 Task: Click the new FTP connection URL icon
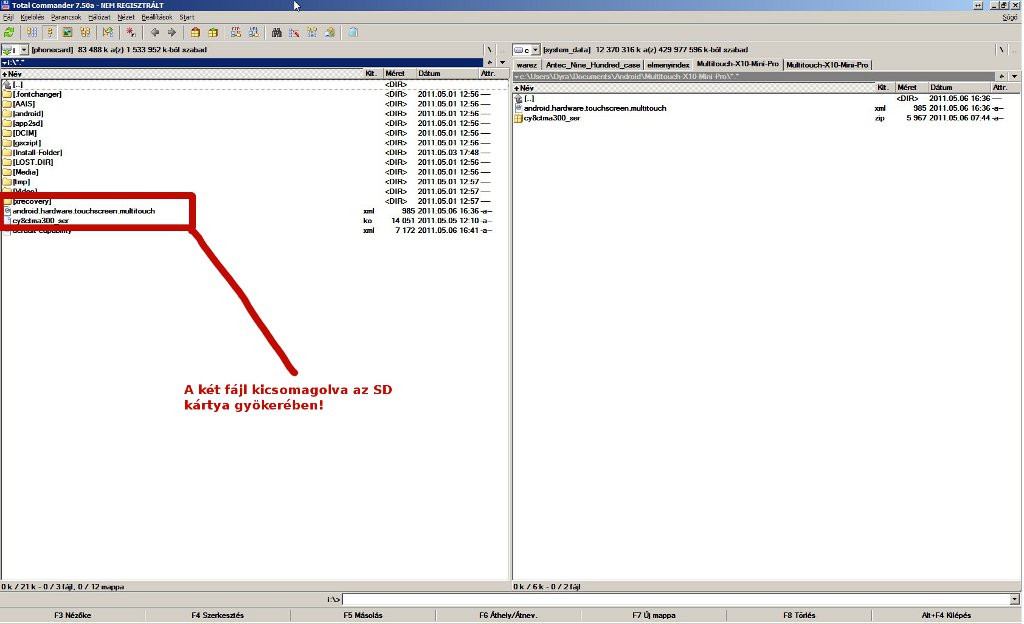click(253, 32)
